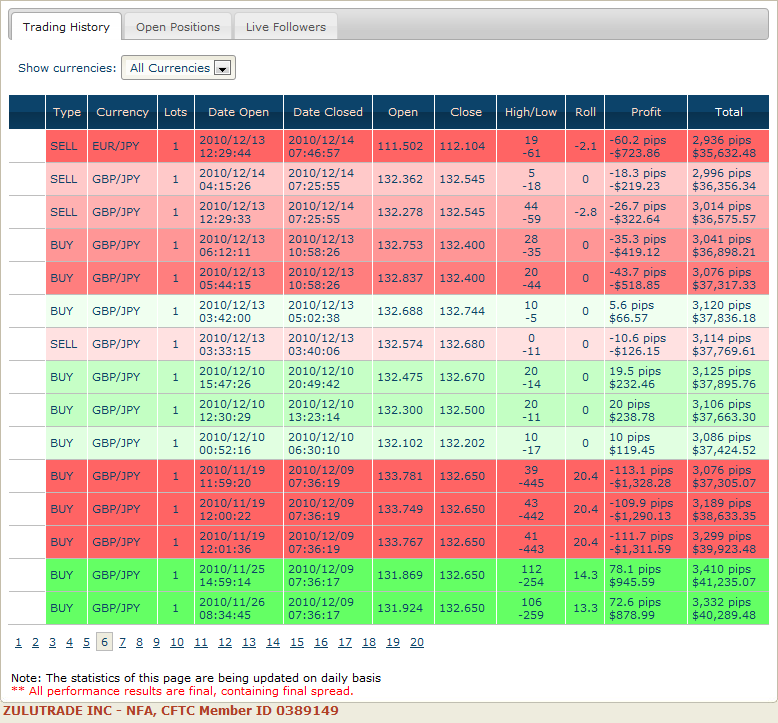Click current page number 6
Screen dimensions: 778x723
(x=104, y=642)
